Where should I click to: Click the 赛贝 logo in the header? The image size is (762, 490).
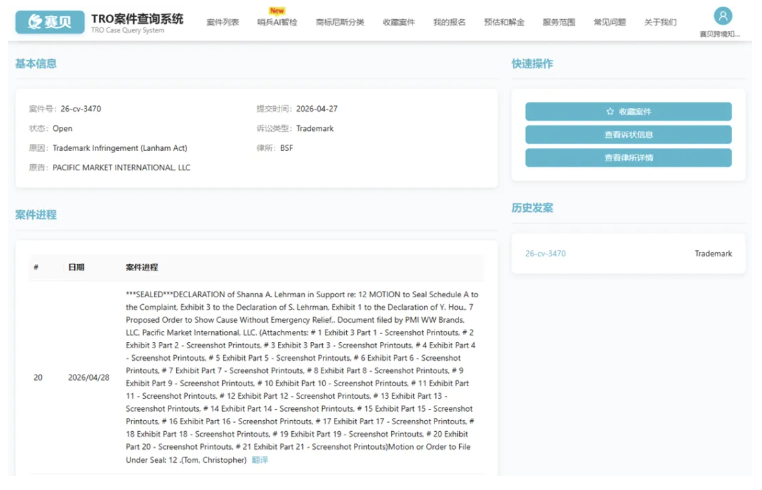50,21
